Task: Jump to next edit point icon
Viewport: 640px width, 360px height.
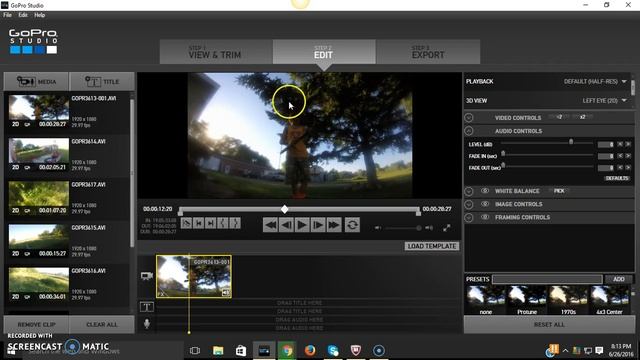Action: coord(211,223)
